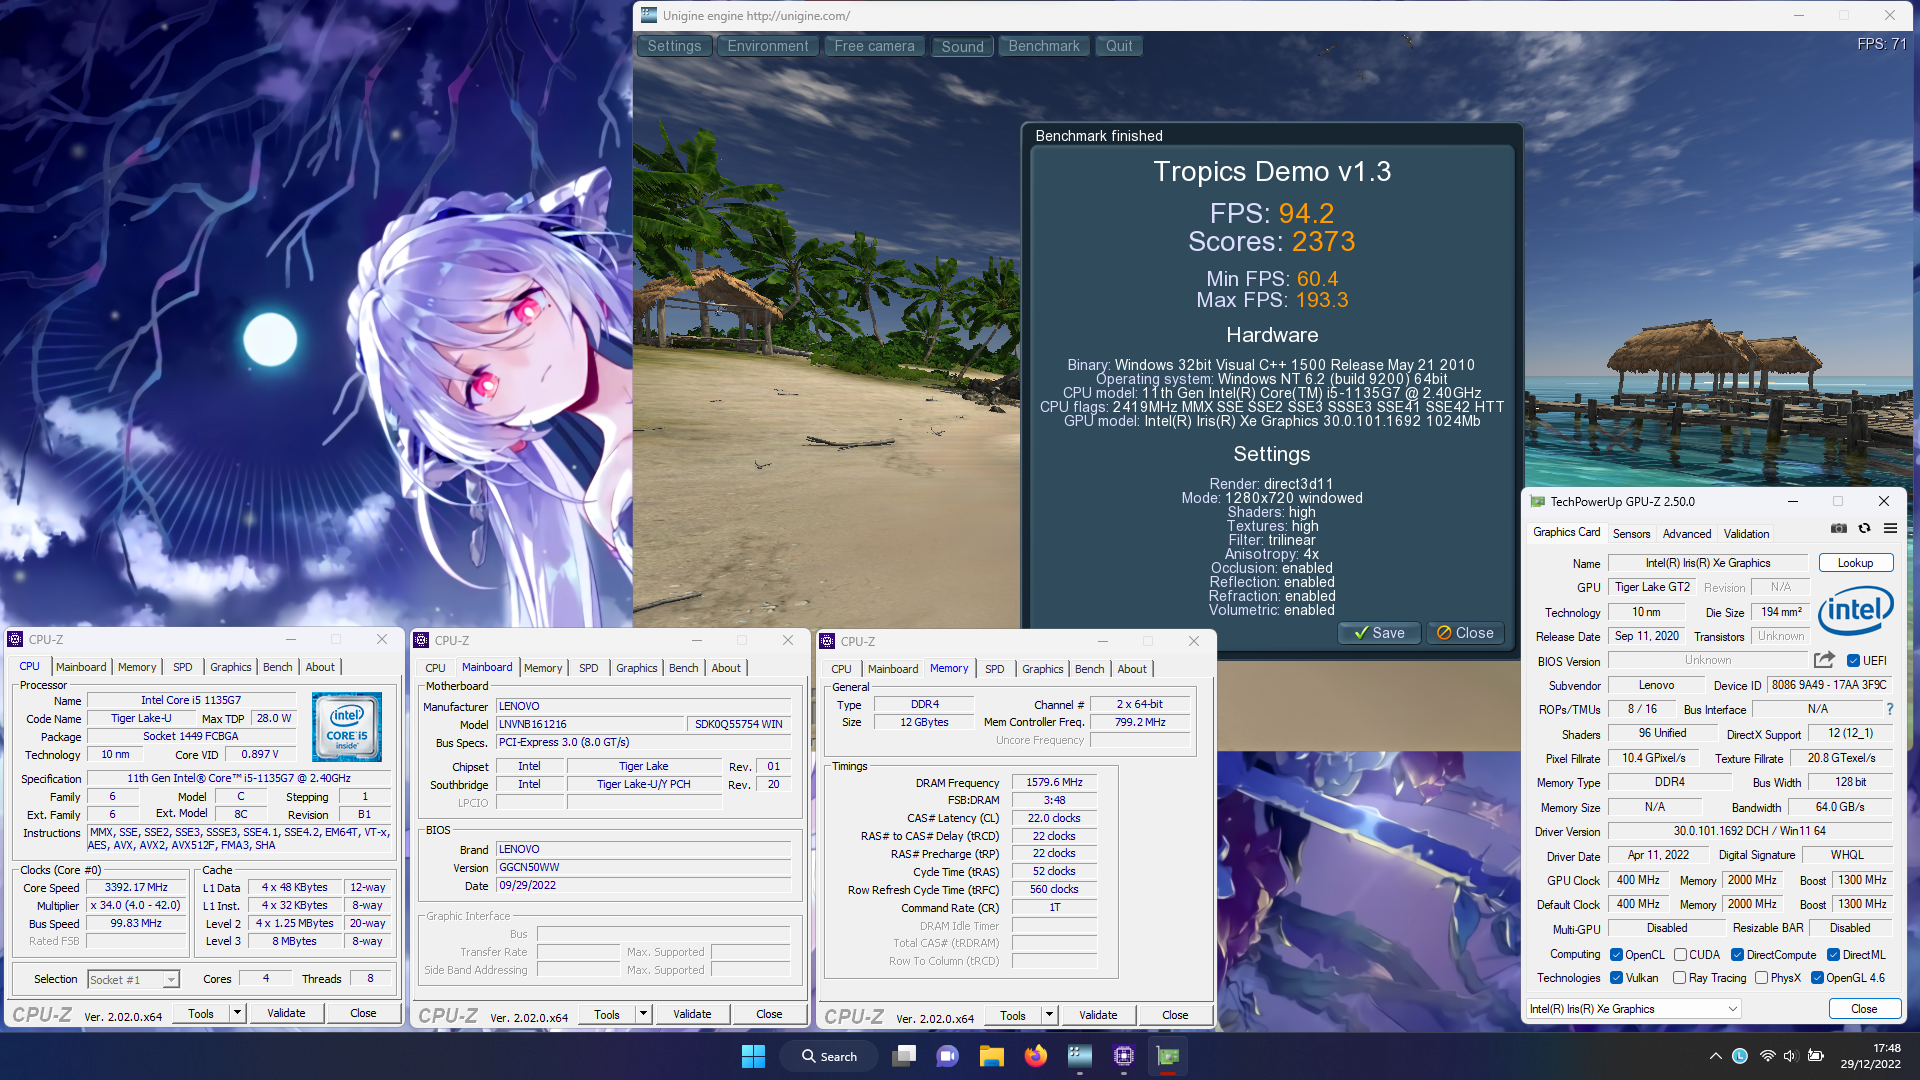
Task: Click Tools in the CPU-Z Memory window
Action: [1013, 1015]
